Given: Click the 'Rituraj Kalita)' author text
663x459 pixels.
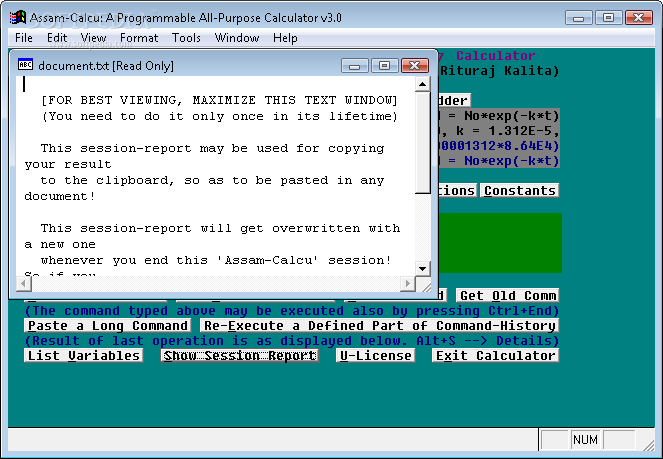Looking at the screenshot, I should pos(499,71).
